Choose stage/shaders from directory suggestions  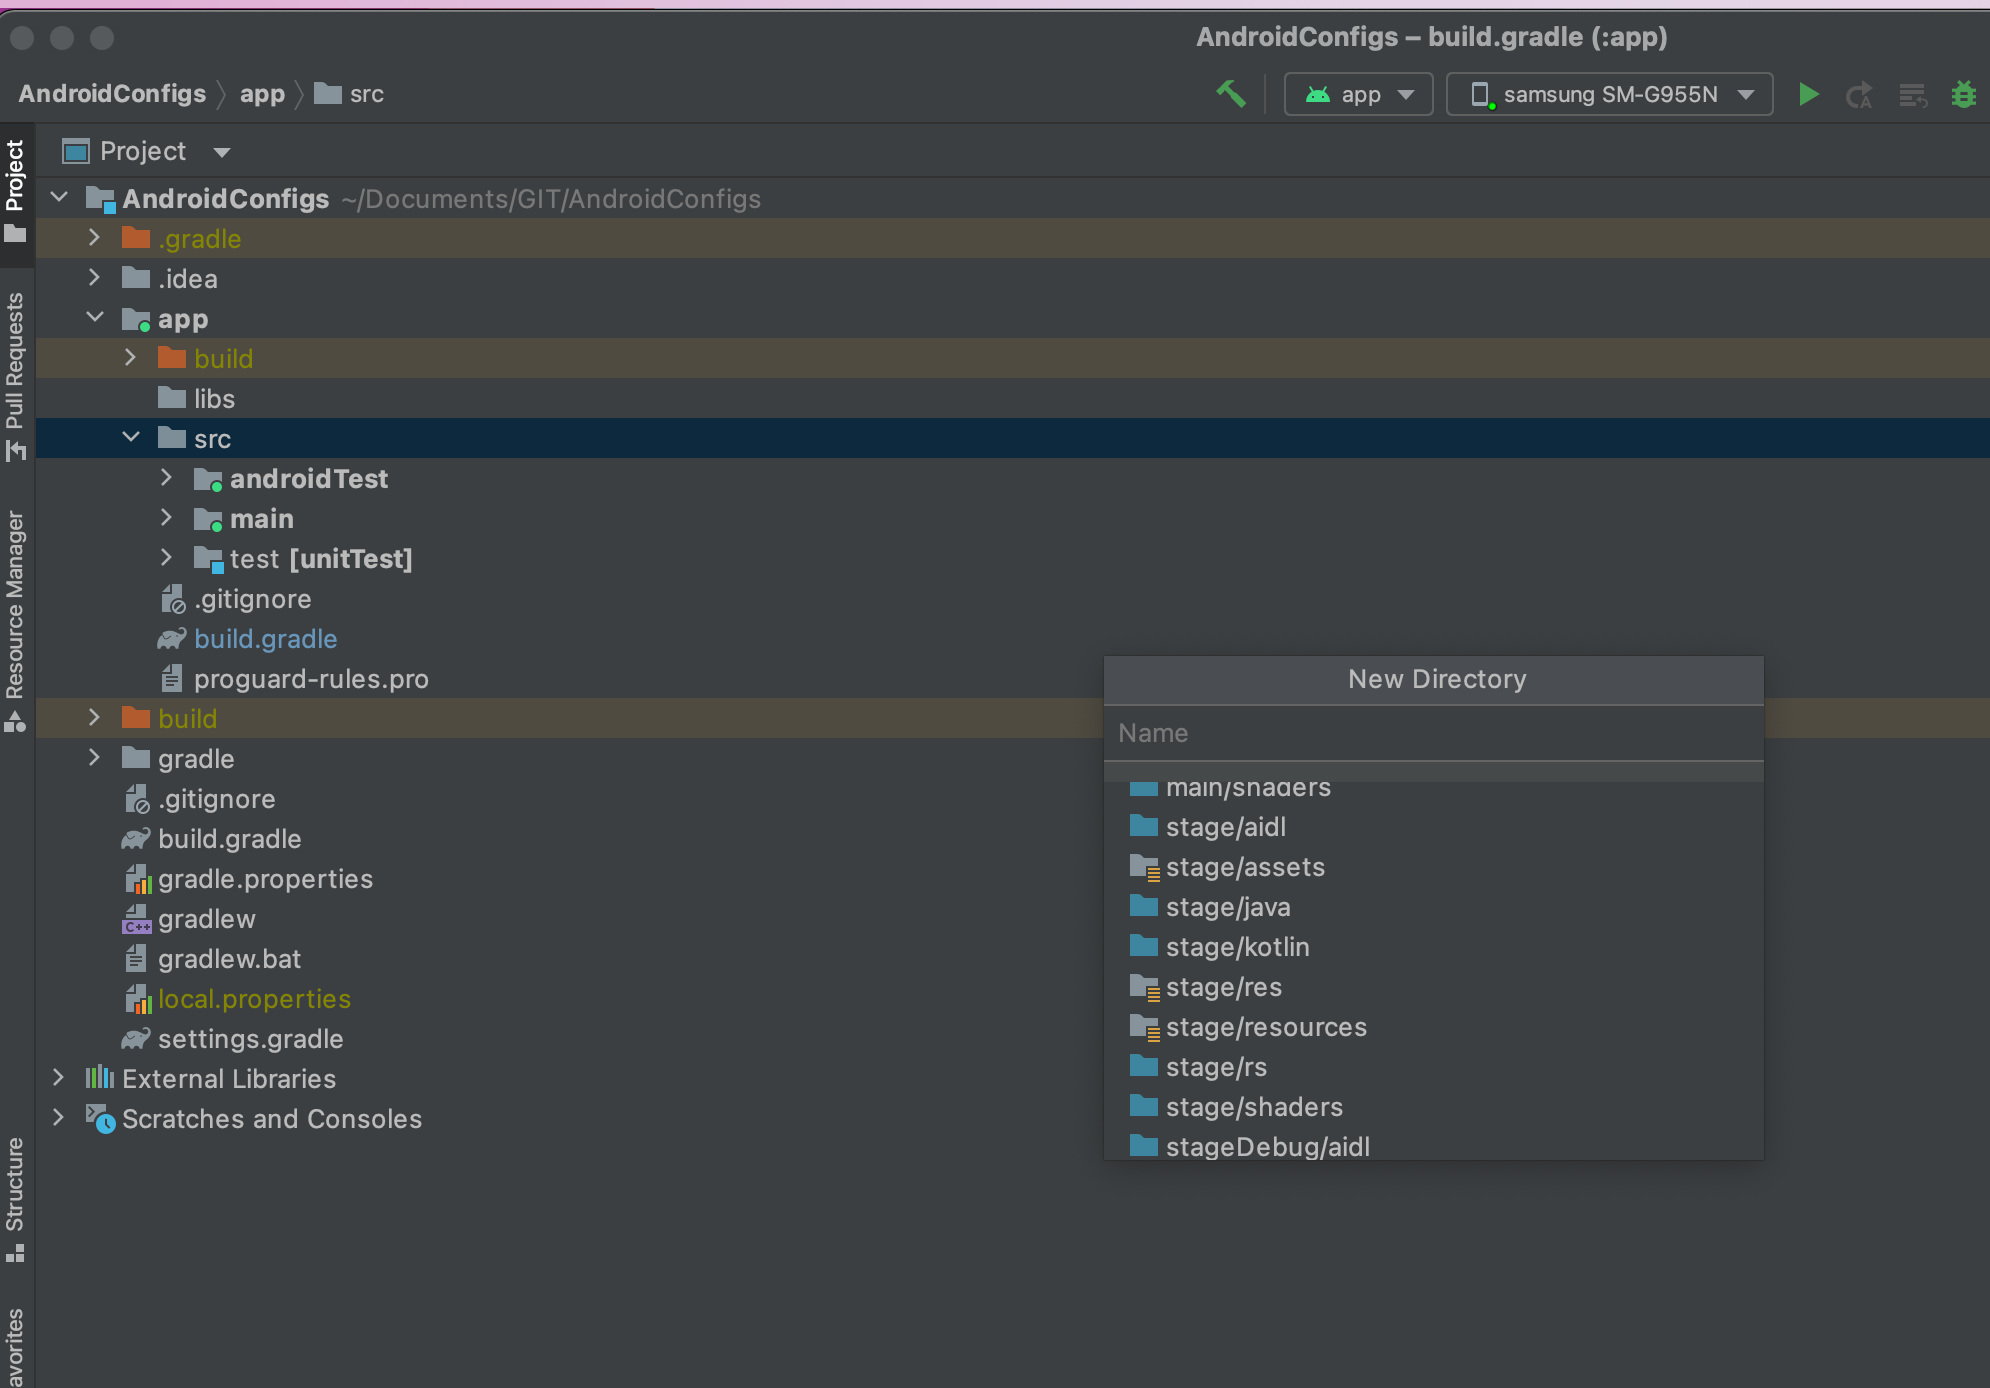(1434, 1107)
